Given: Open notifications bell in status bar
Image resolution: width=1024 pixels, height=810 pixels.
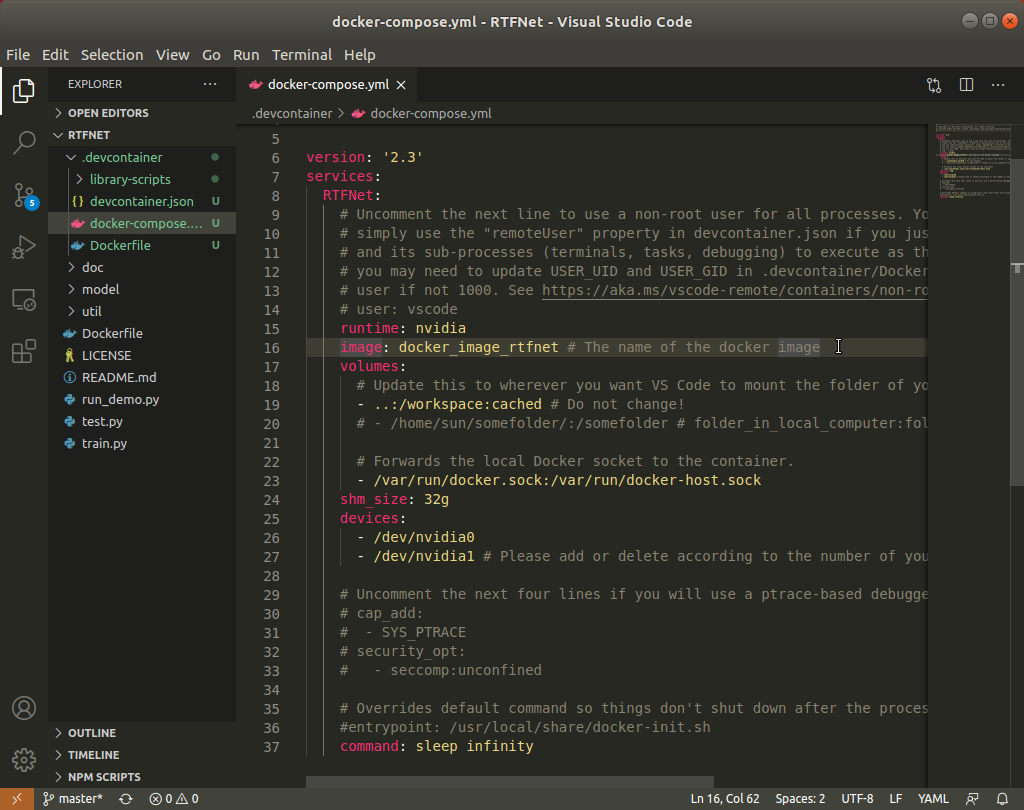Looking at the screenshot, I should [1002, 799].
